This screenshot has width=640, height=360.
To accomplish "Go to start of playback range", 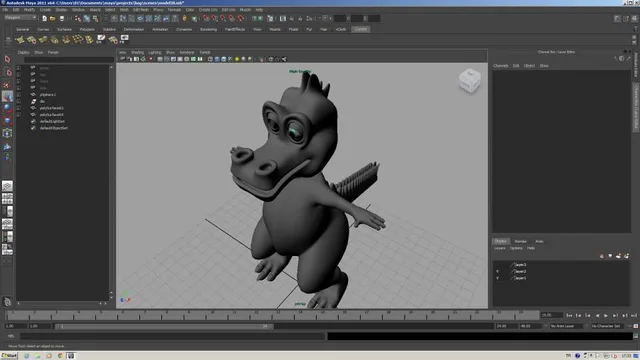I will 569,316.
